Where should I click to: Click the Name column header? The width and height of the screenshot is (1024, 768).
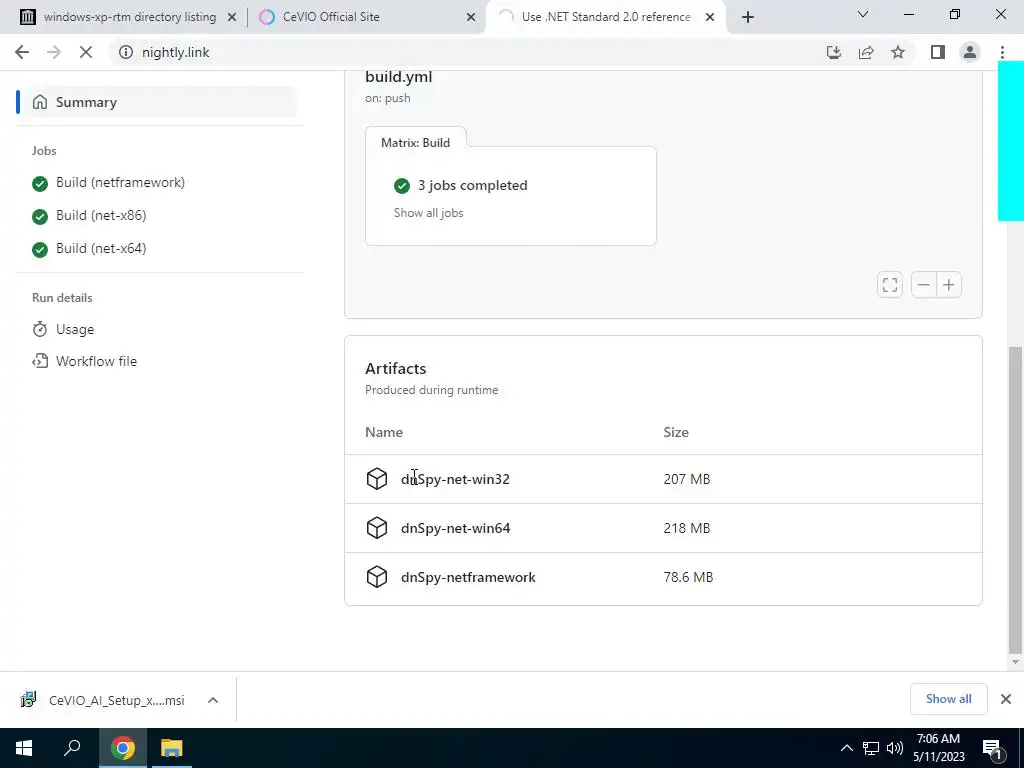click(384, 432)
